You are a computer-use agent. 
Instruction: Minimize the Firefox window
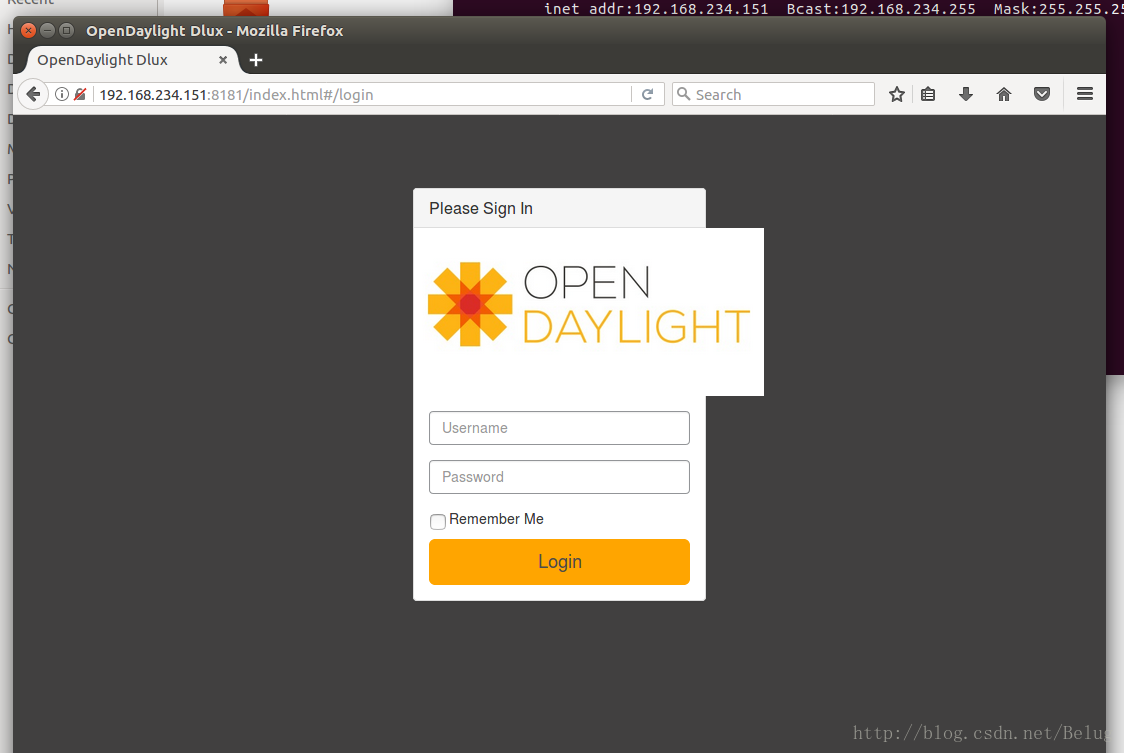pos(47,30)
